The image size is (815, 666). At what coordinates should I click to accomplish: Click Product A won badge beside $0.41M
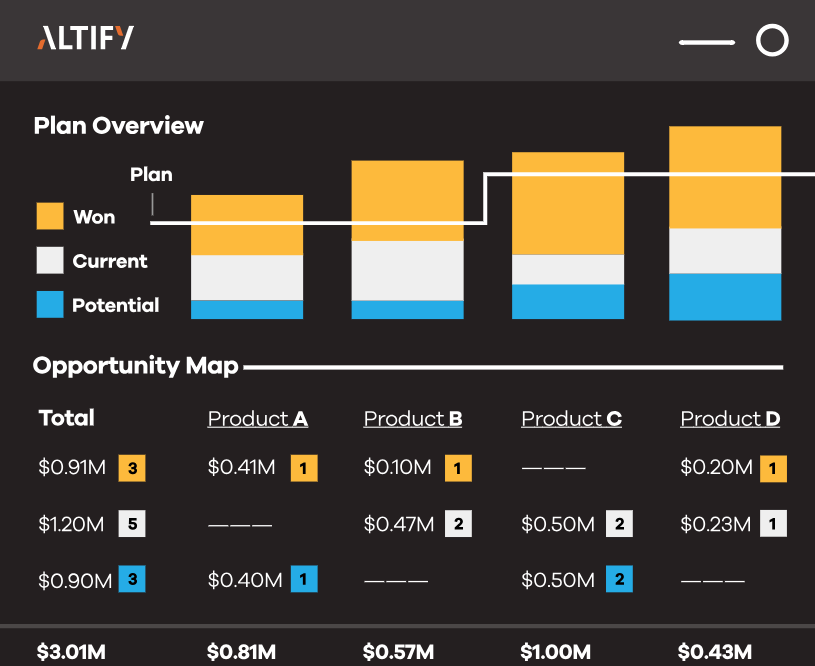[x=304, y=468]
